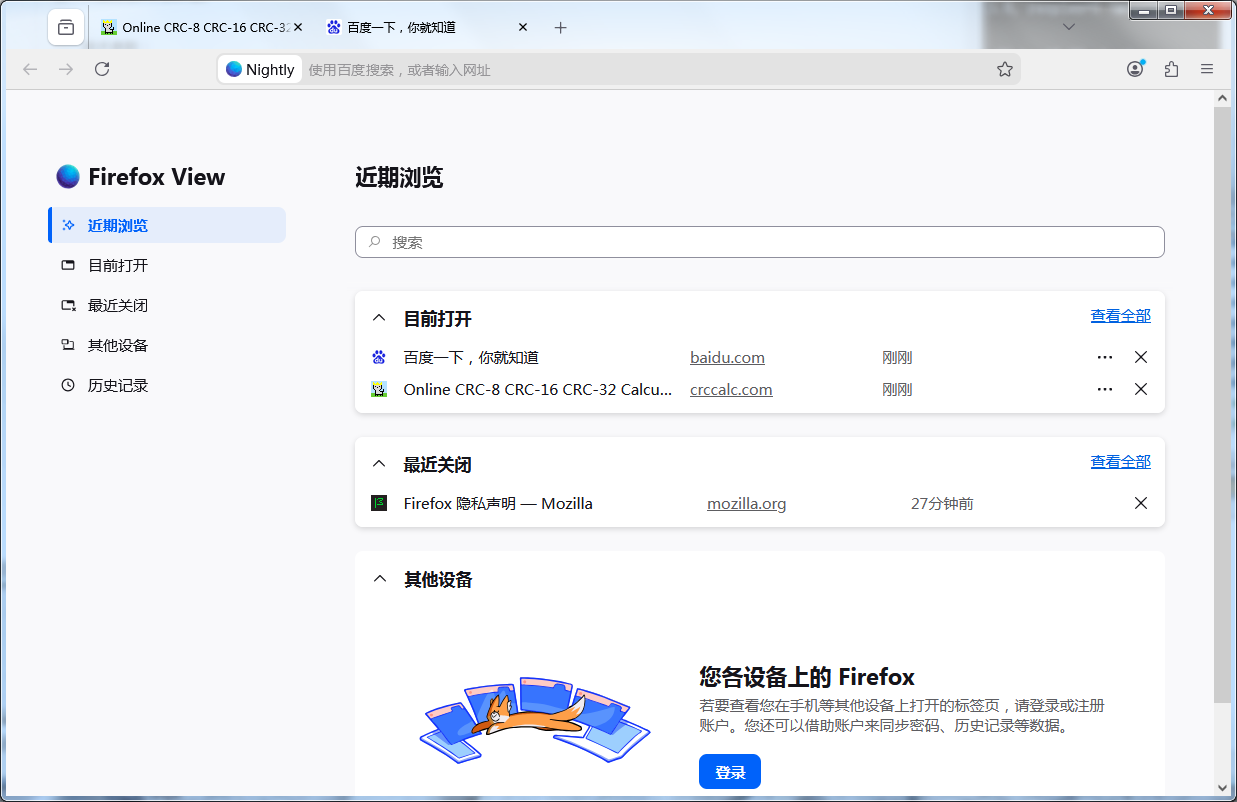Select 历史记录 in the sidebar

point(117,385)
